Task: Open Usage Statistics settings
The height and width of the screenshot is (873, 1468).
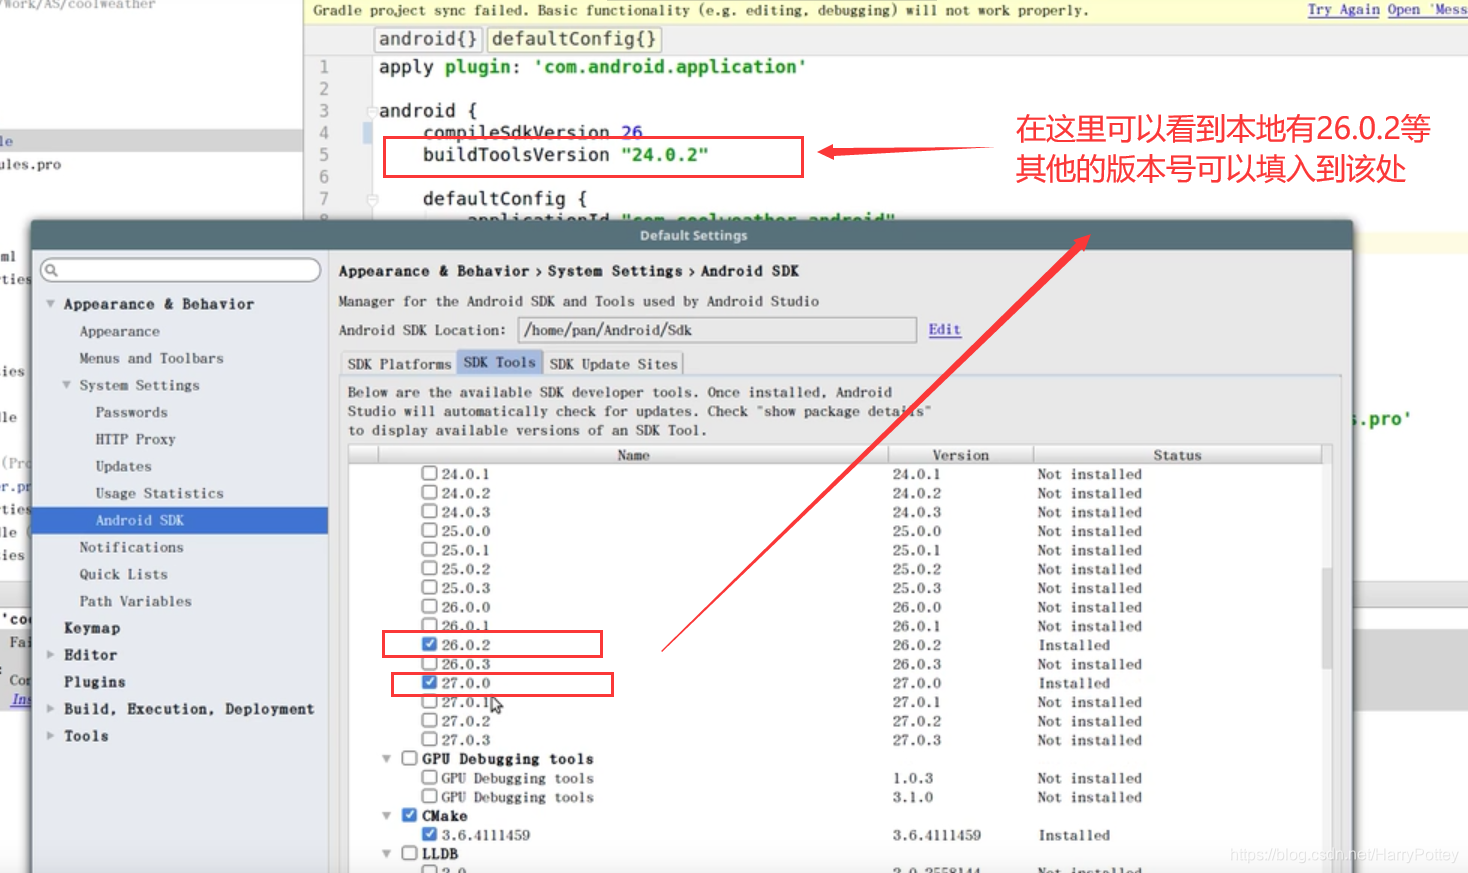Action: click(x=159, y=493)
